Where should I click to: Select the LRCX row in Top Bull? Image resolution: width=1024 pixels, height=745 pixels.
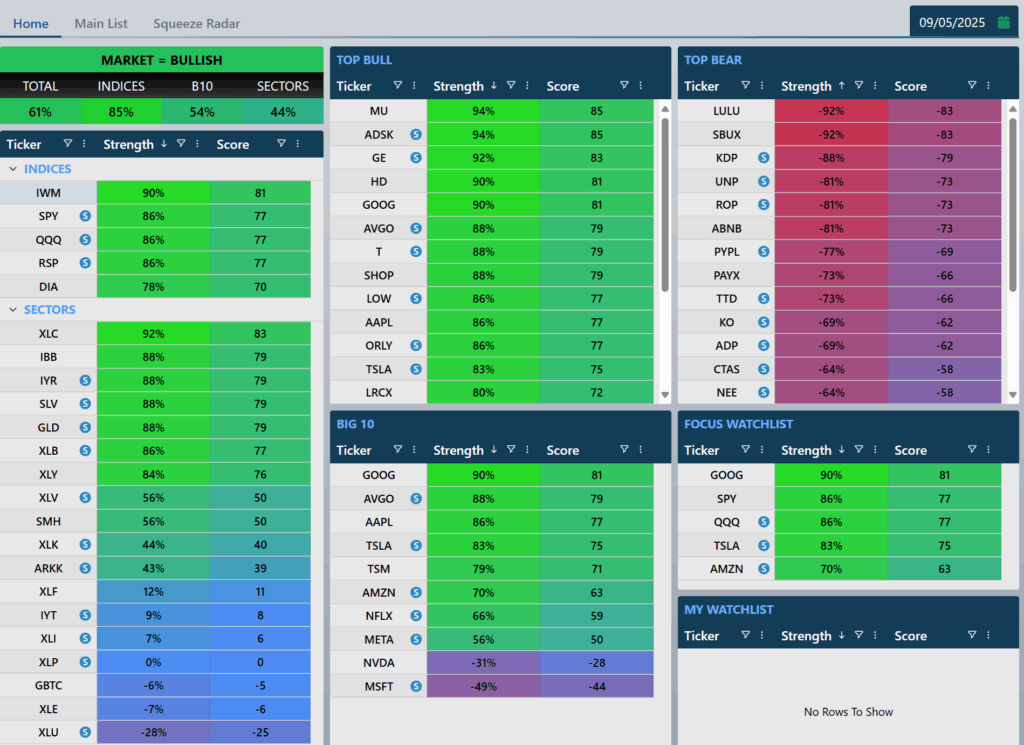pos(492,392)
